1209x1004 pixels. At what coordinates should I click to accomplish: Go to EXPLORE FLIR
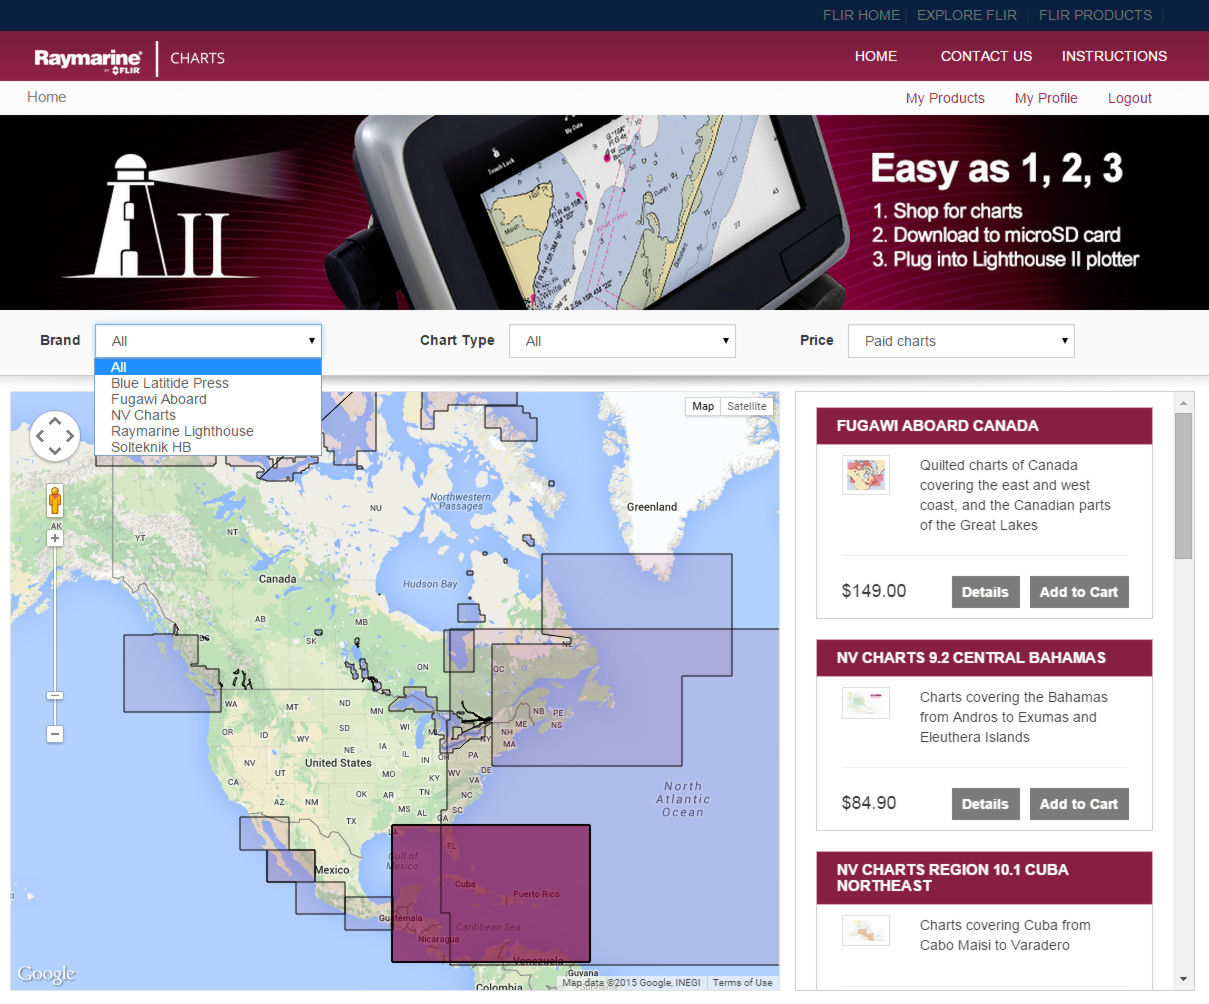click(967, 15)
